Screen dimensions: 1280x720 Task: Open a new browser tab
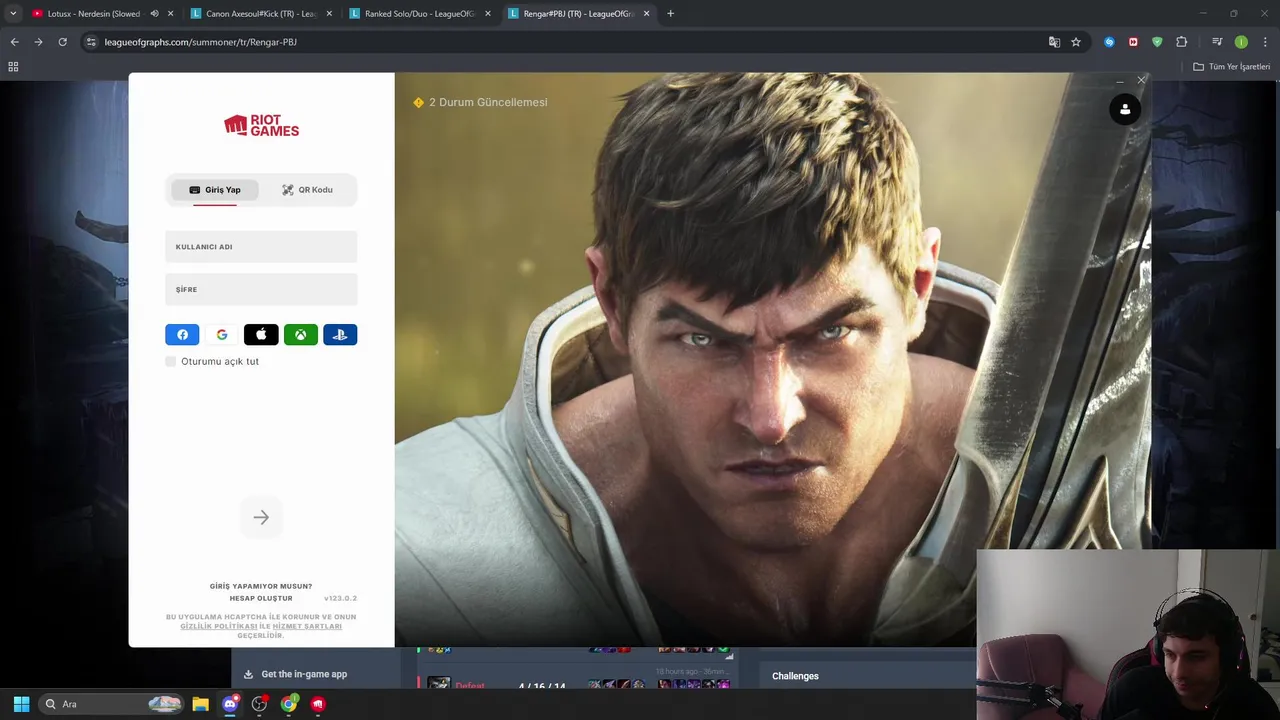click(x=670, y=14)
